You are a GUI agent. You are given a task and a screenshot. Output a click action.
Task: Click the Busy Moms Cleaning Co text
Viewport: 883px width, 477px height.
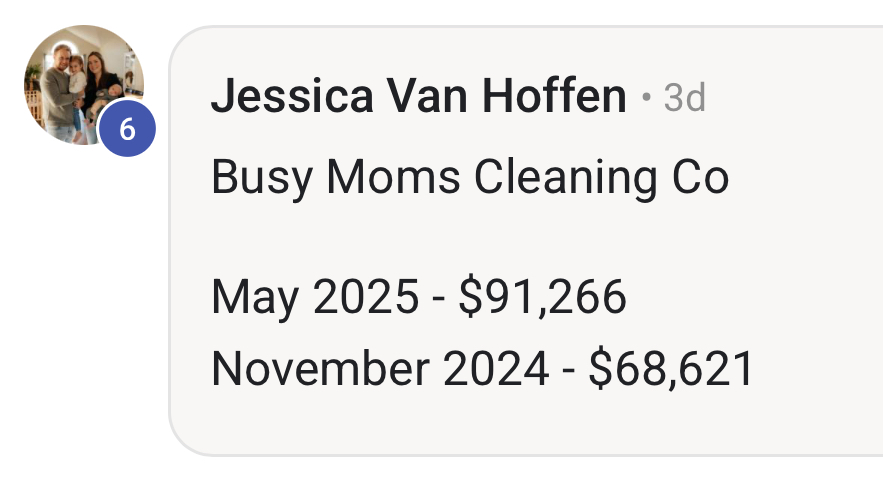coord(470,178)
